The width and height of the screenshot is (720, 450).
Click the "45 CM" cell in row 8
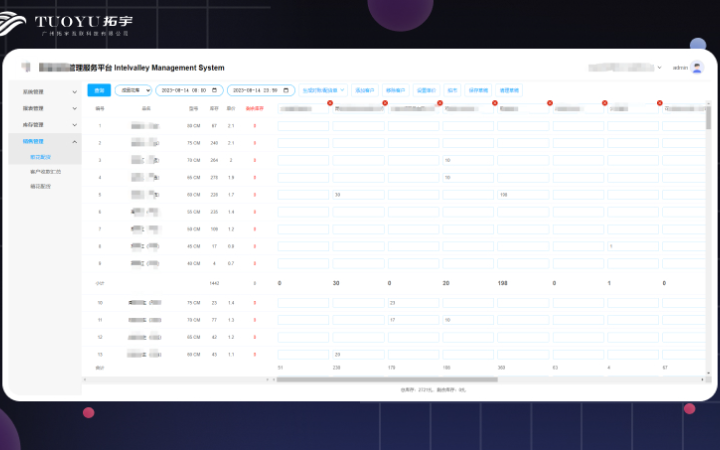193,247
